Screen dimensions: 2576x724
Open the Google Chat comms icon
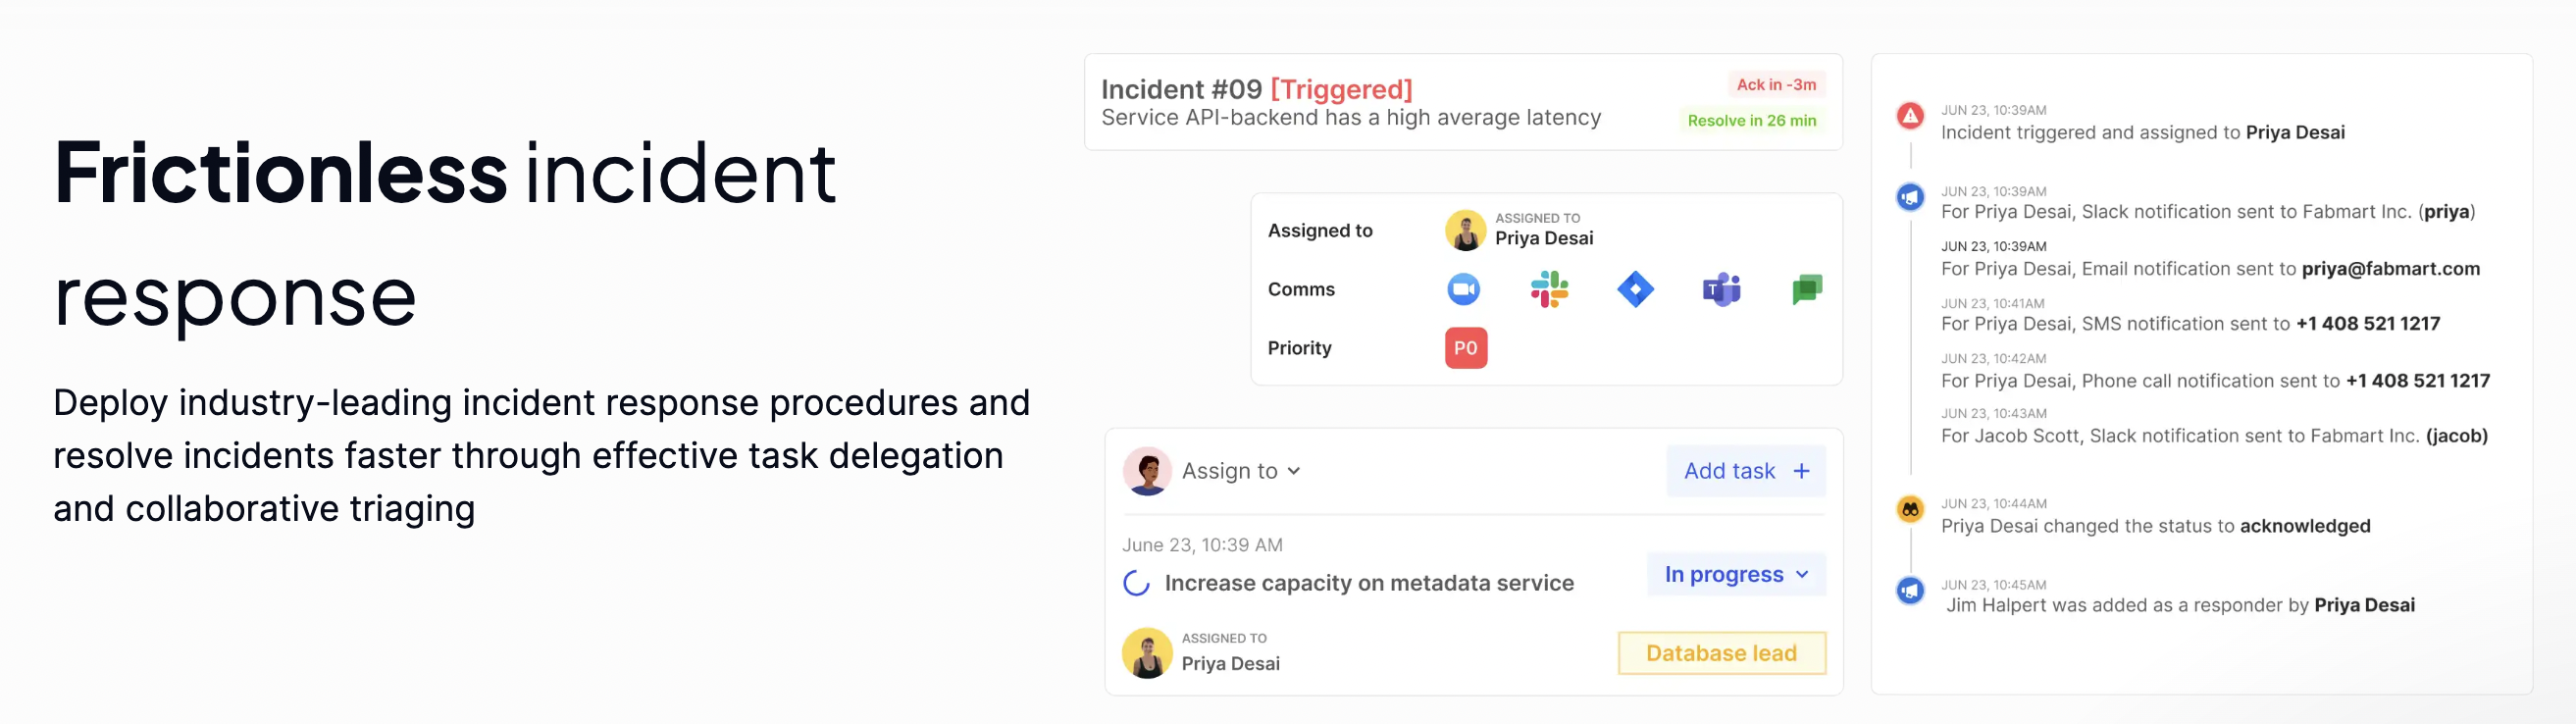(1806, 289)
